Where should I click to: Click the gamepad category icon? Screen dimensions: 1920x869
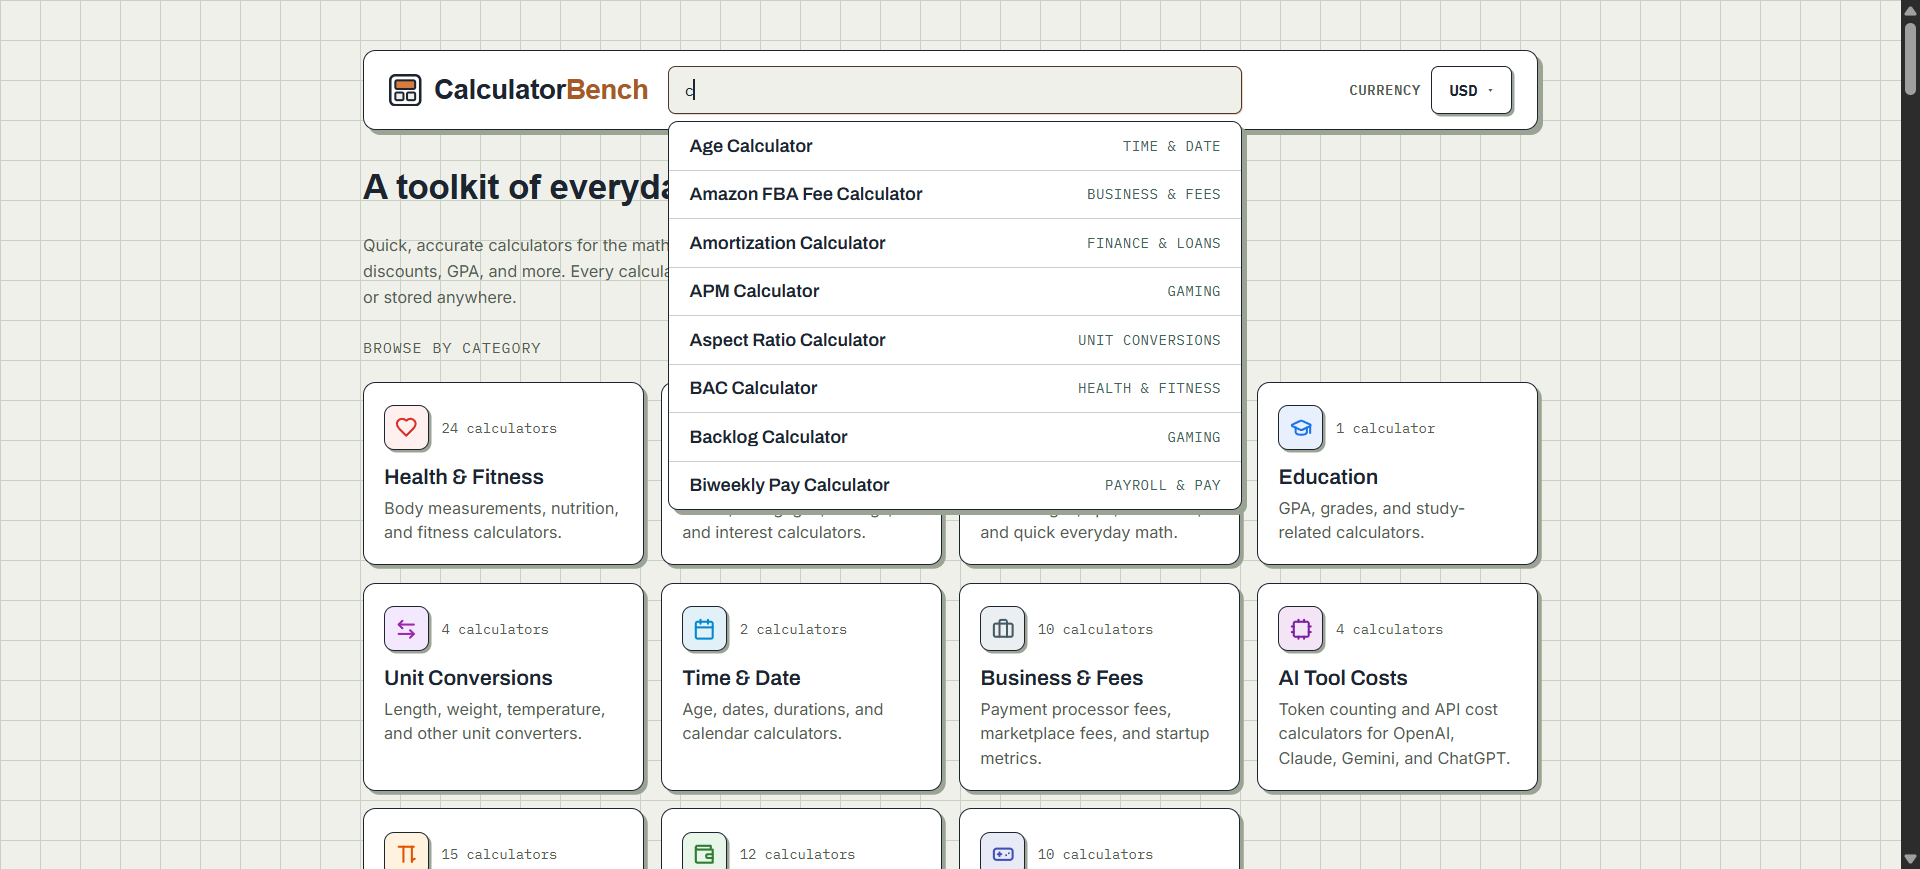tap(1002, 853)
